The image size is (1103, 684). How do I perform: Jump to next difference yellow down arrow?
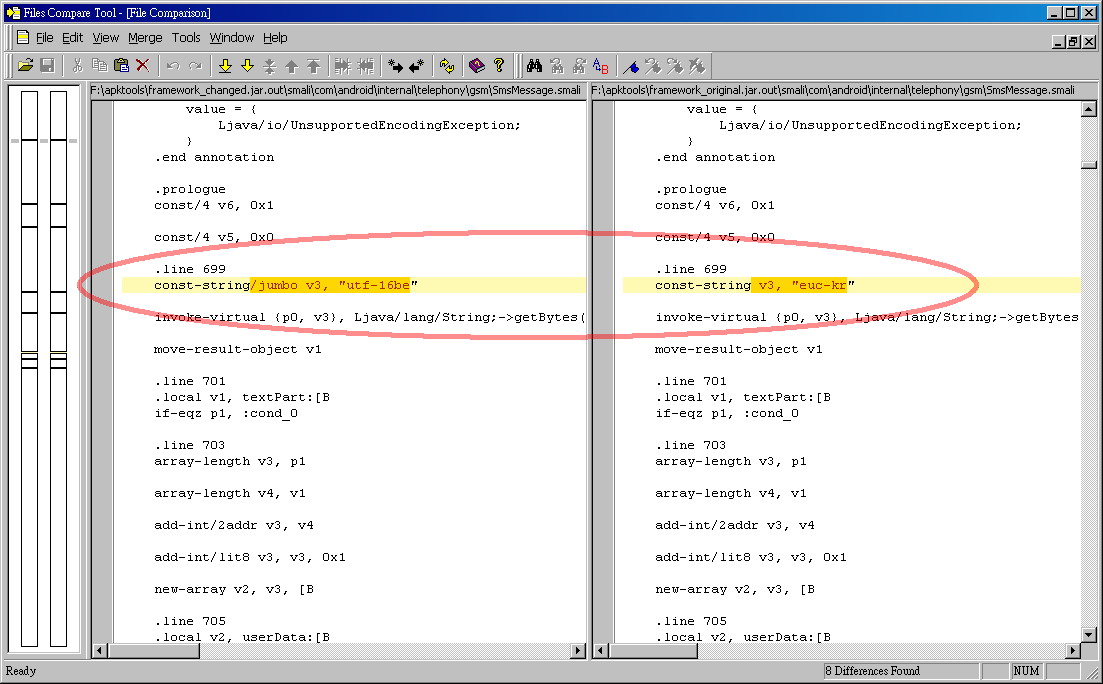[225, 66]
